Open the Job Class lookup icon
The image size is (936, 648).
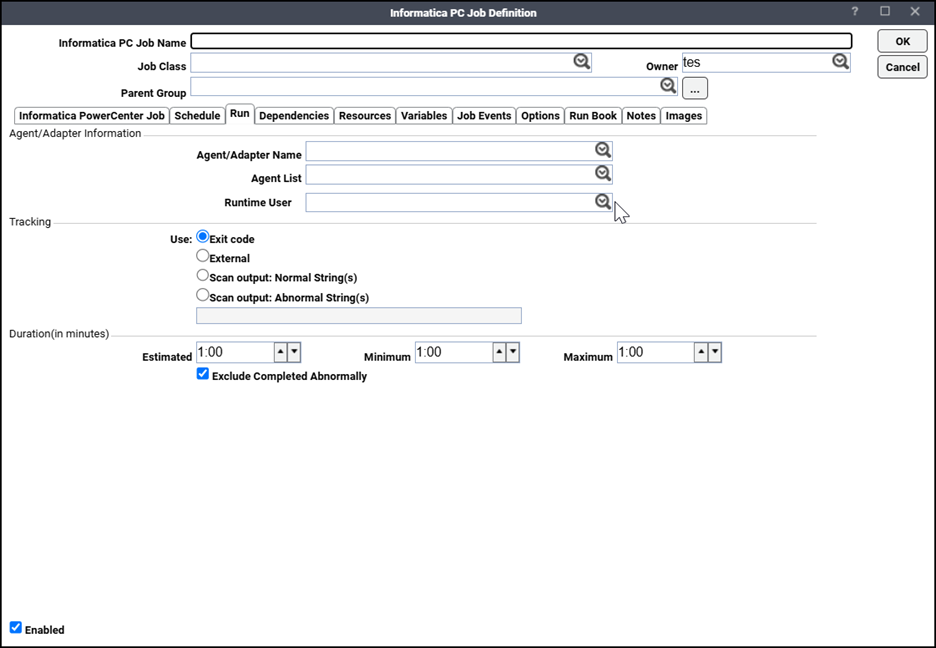(x=581, y=61)
